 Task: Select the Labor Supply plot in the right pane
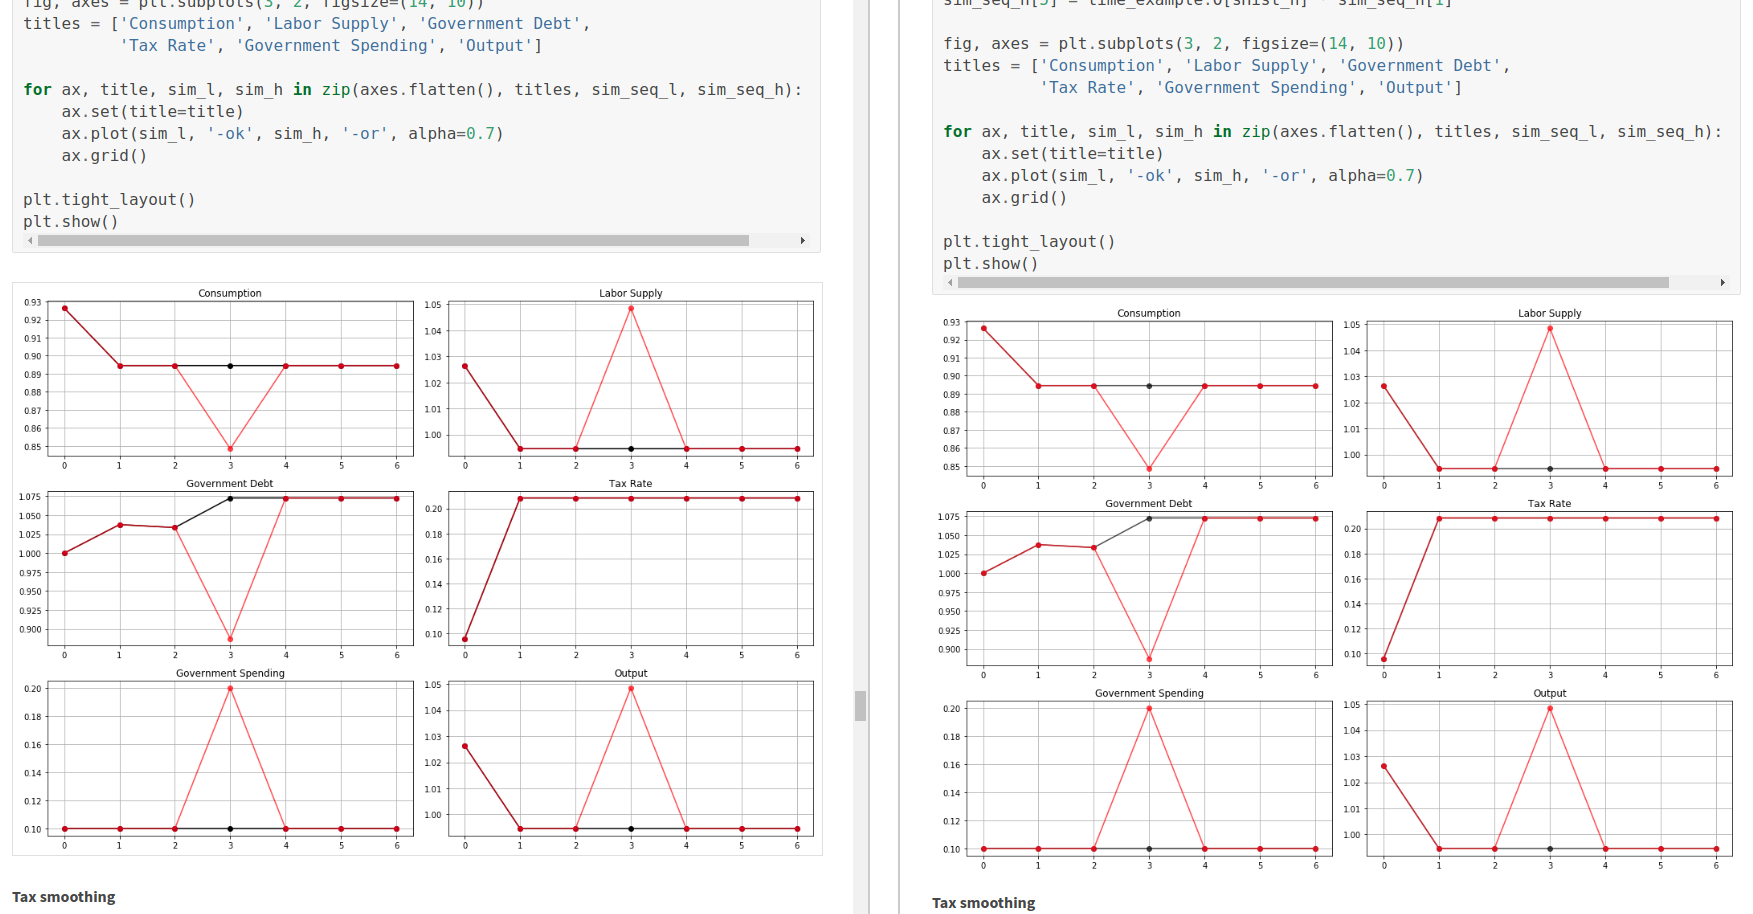[1549, 398]
